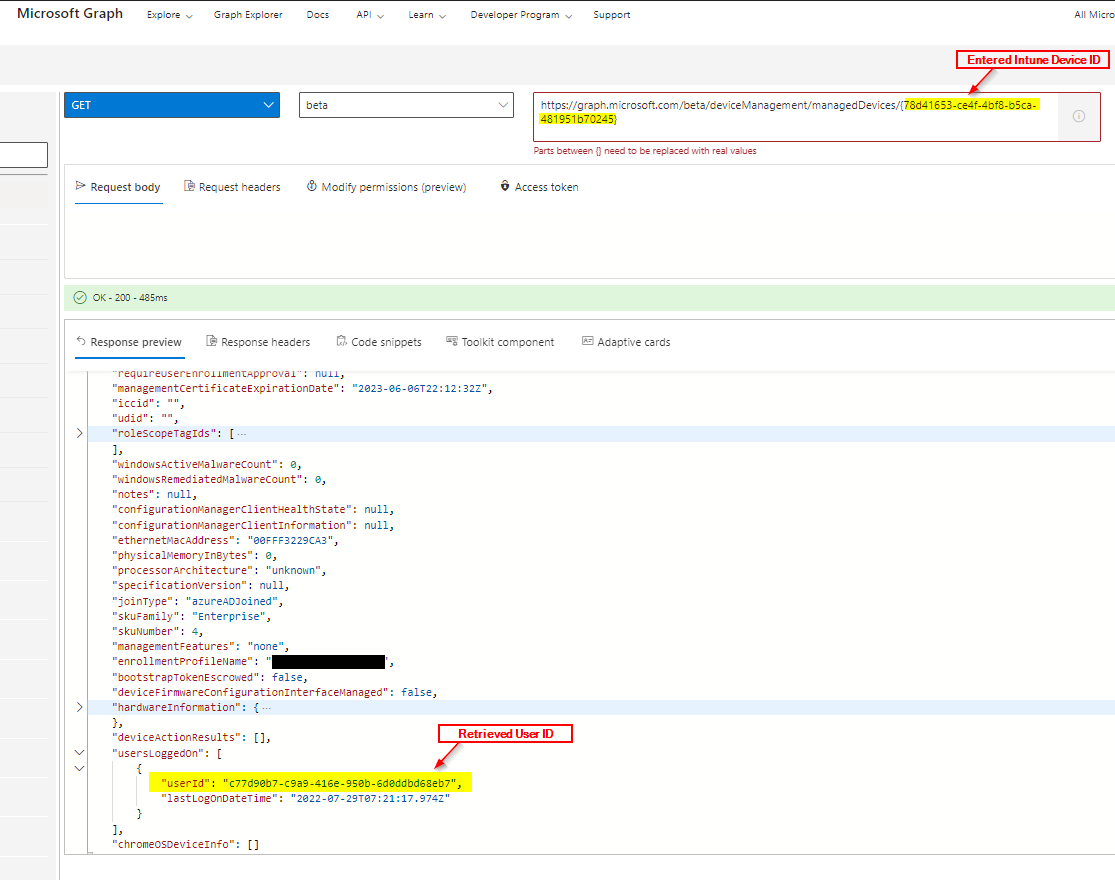Click the empty sidebar search box

23,155
